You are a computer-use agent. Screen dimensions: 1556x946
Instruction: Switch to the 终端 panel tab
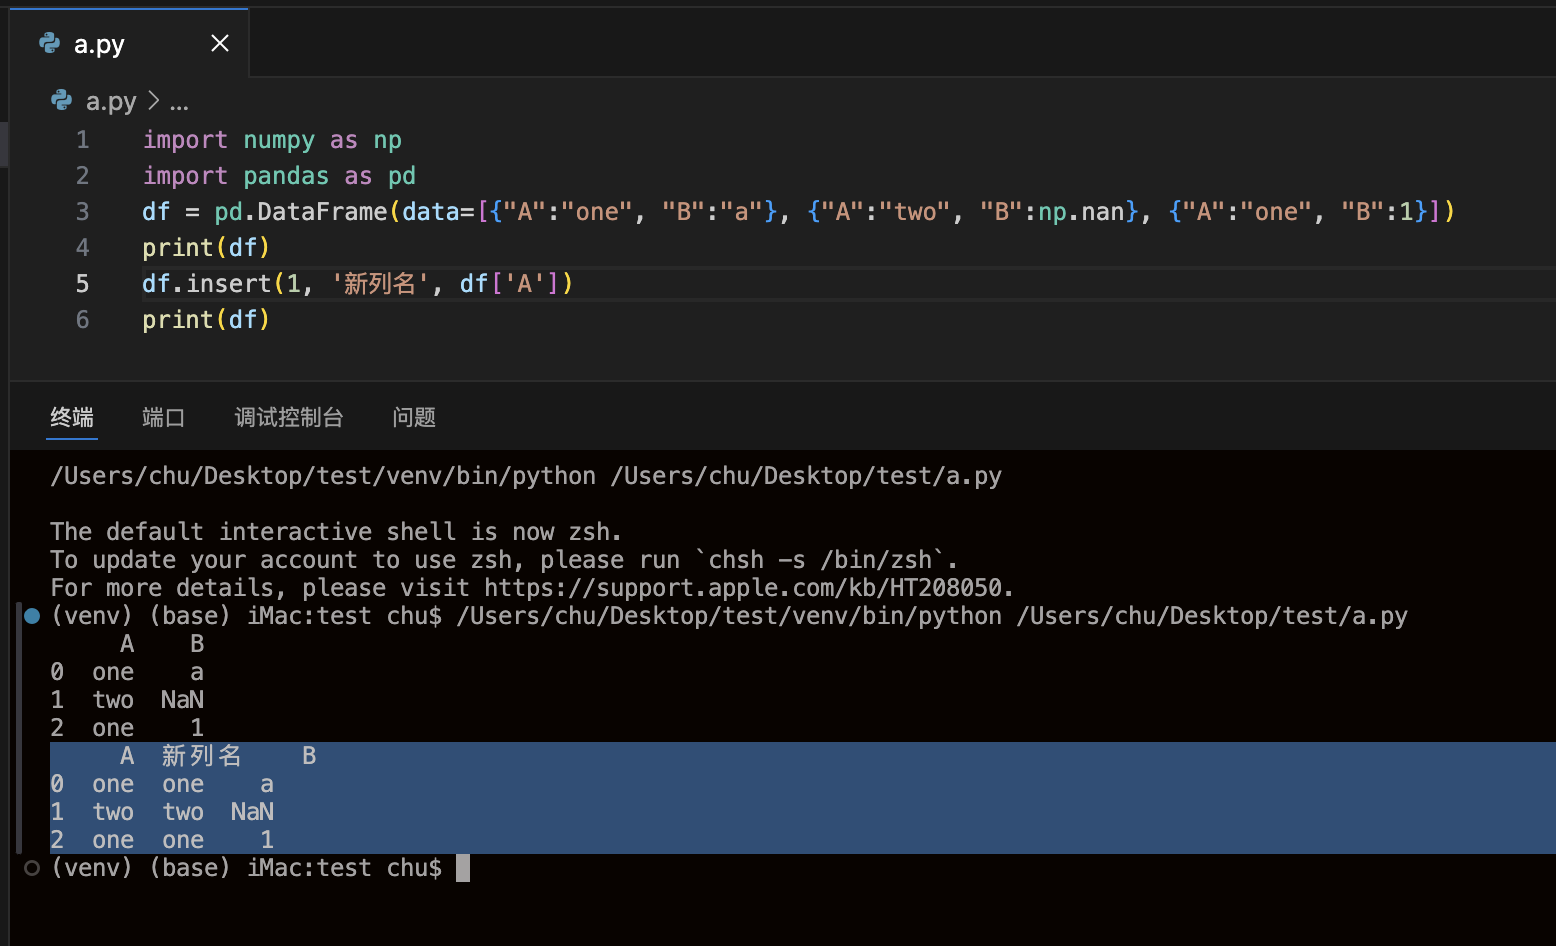[x=72, y=417]
